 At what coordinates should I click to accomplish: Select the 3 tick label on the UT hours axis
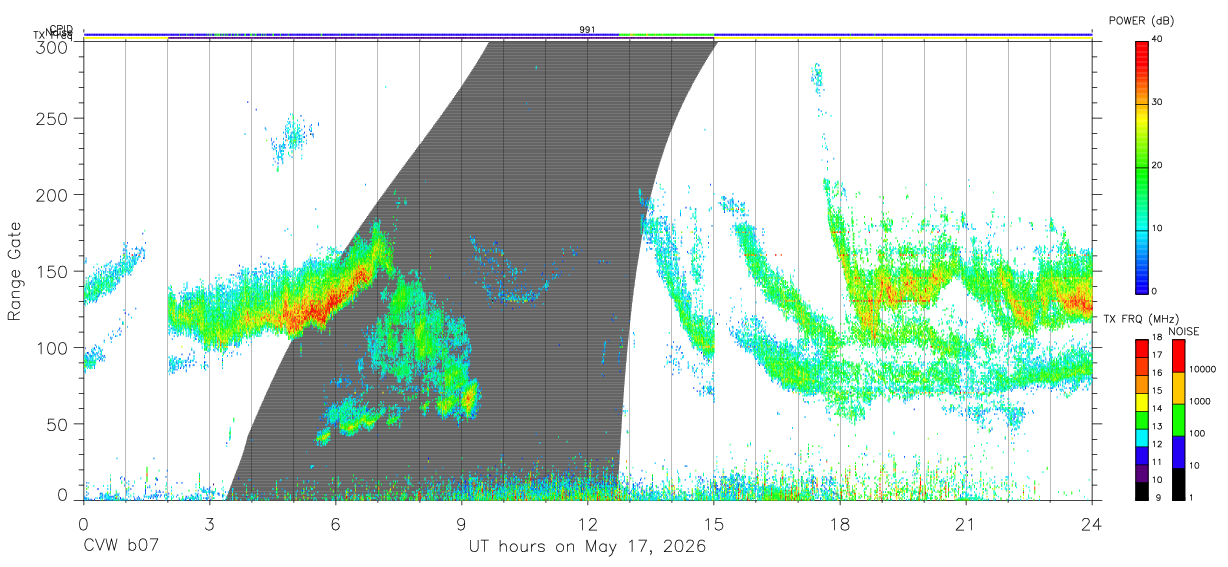[209, 524]
